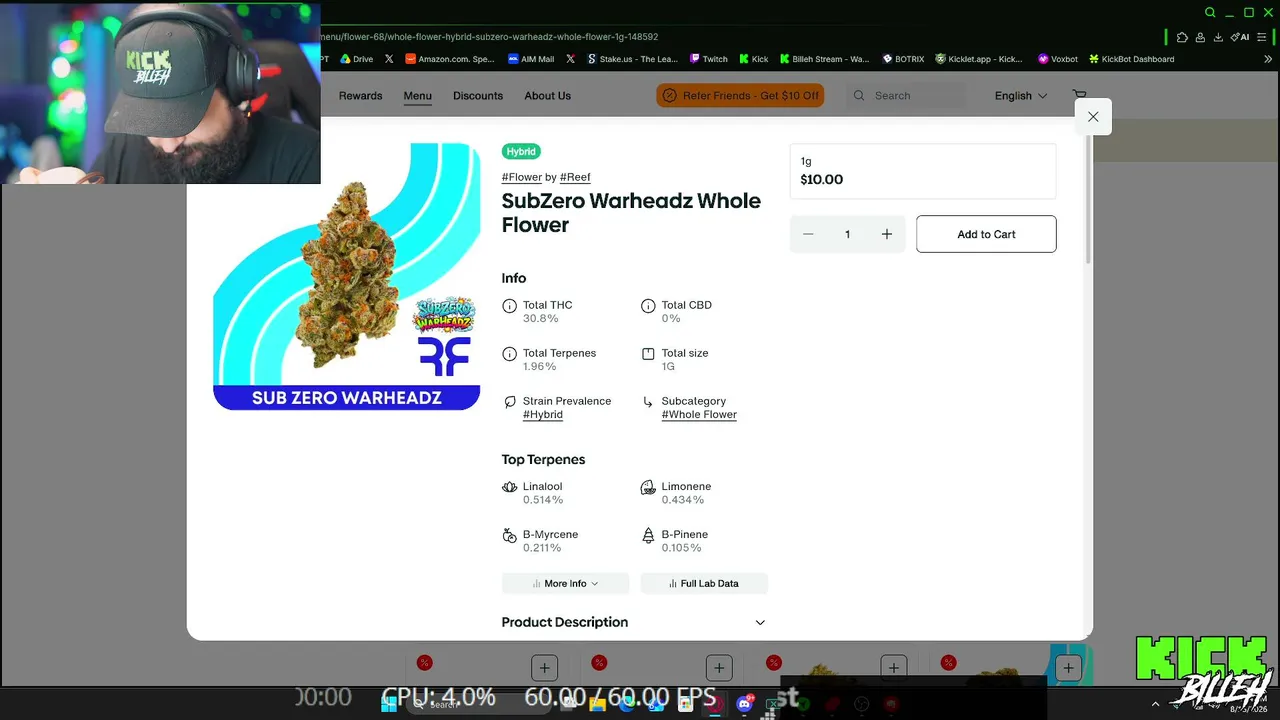Open the English language dropdown
The image size is (1280, 720).
1021,96
